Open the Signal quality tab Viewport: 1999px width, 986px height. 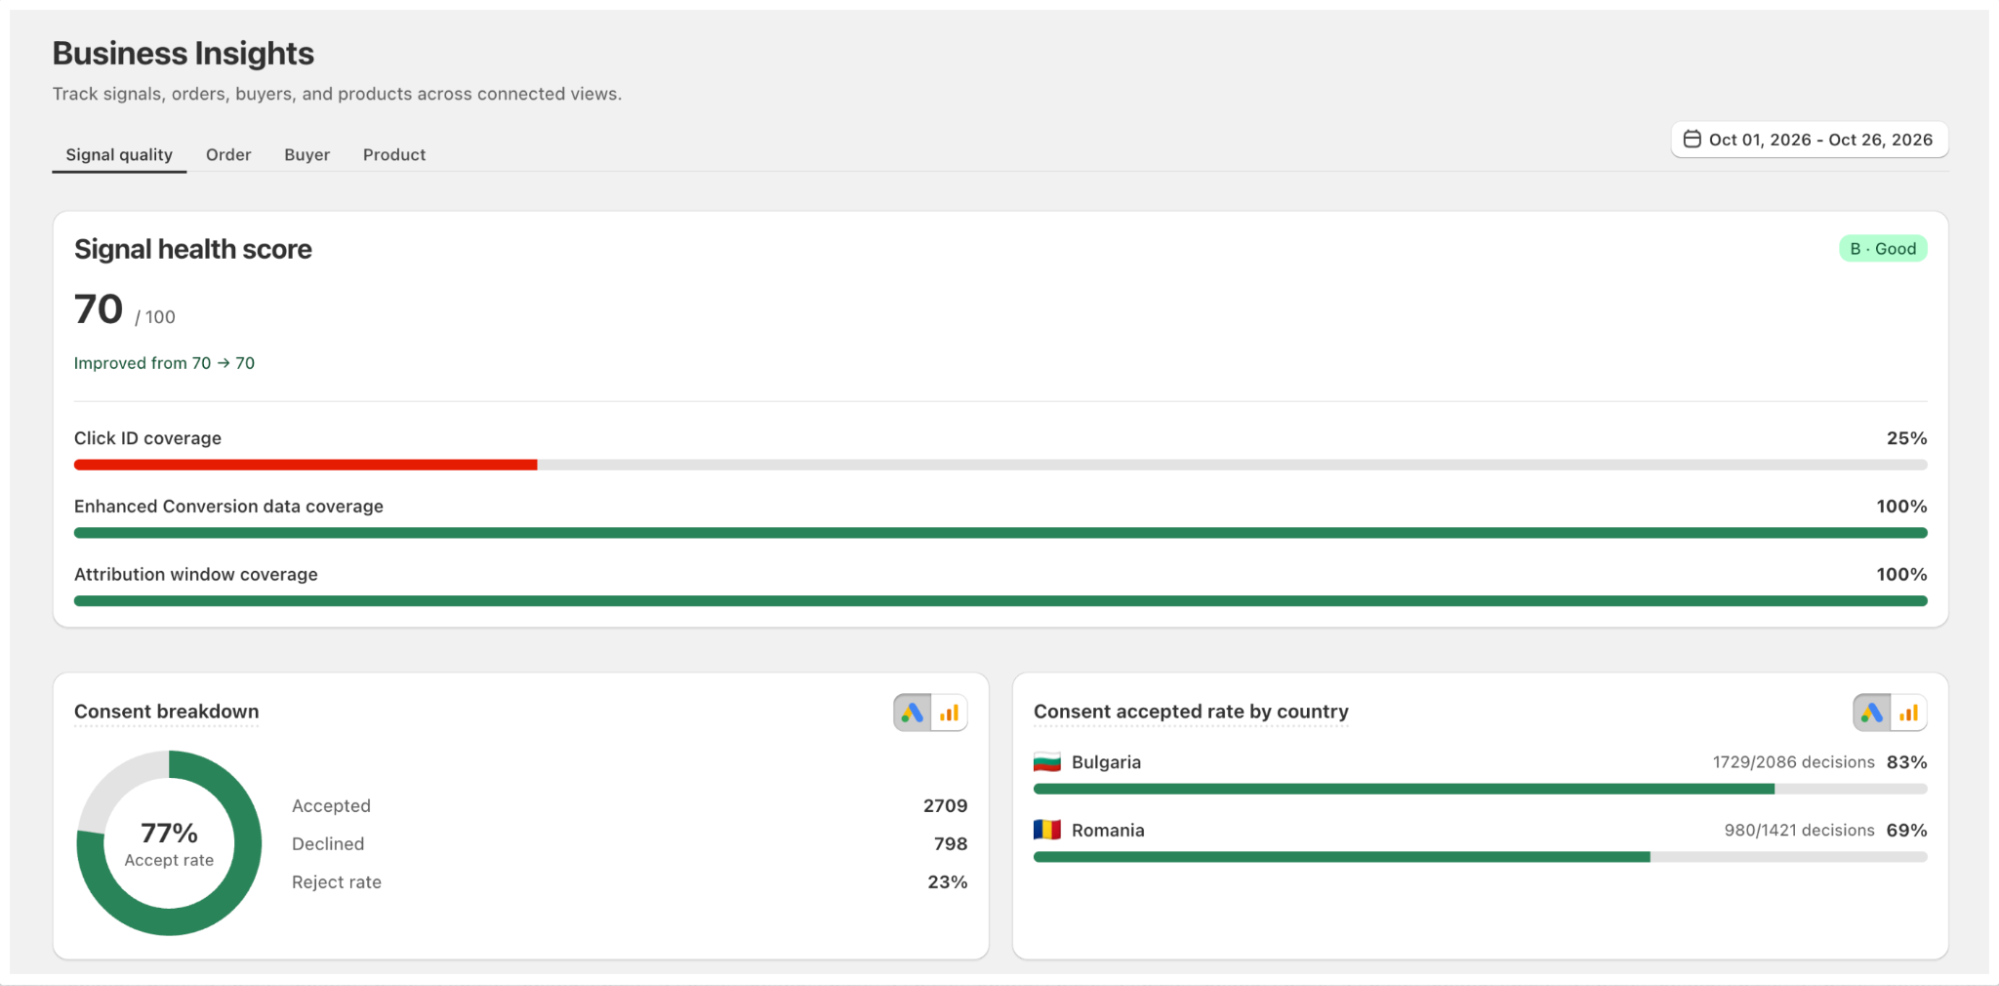(x=119, y=155)
